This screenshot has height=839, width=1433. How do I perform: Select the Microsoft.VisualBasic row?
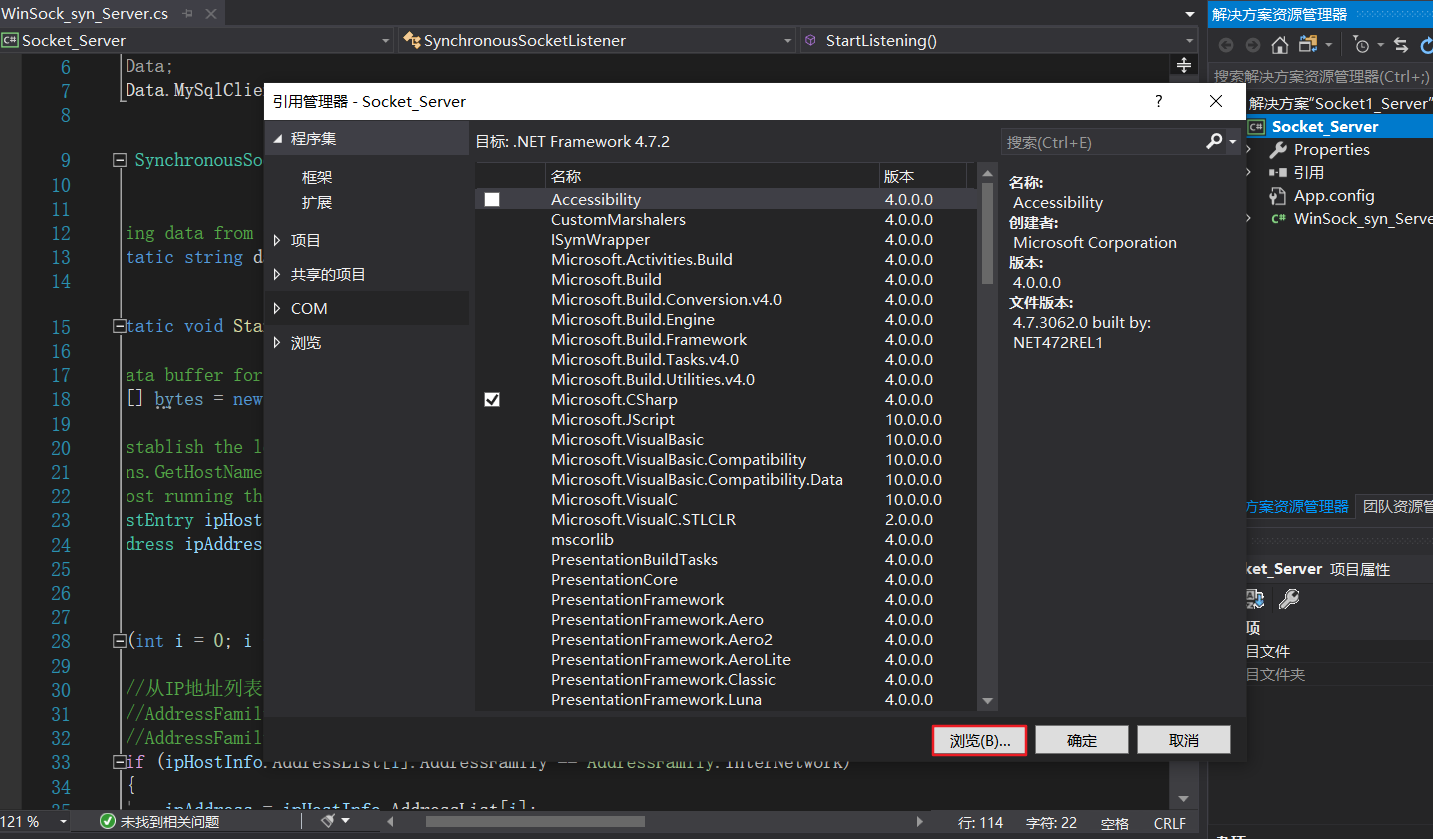727,440
